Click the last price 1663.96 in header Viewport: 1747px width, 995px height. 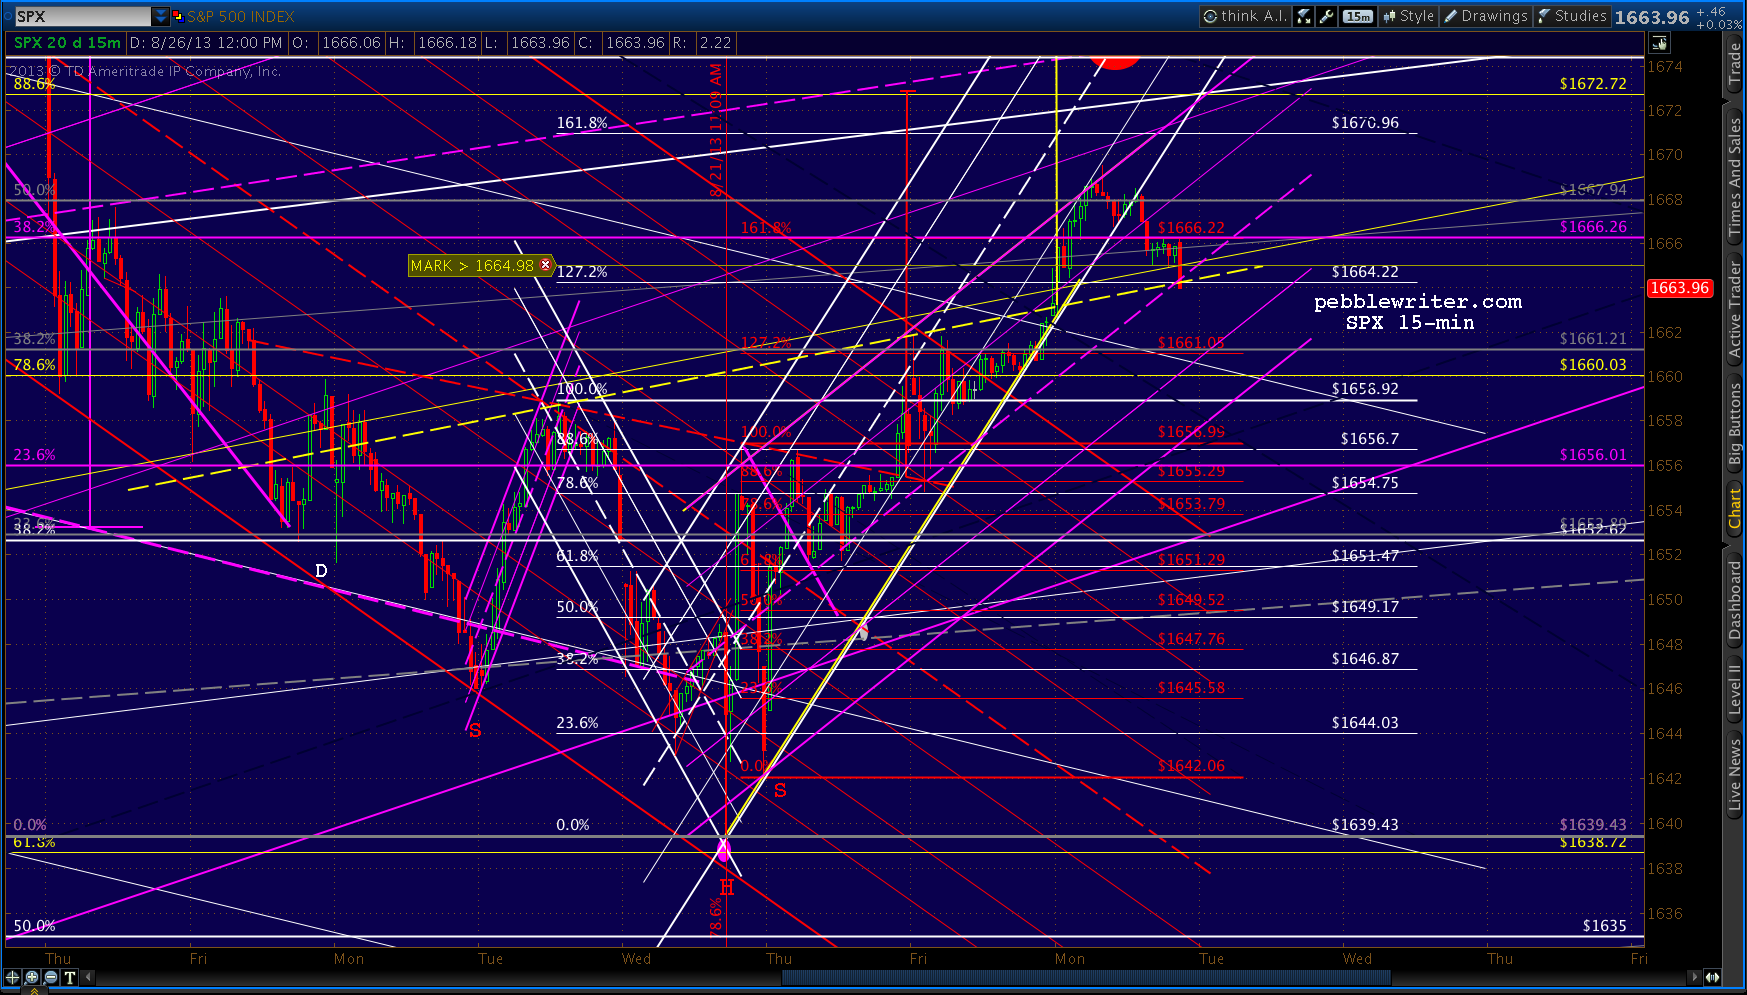(1651, 17)
